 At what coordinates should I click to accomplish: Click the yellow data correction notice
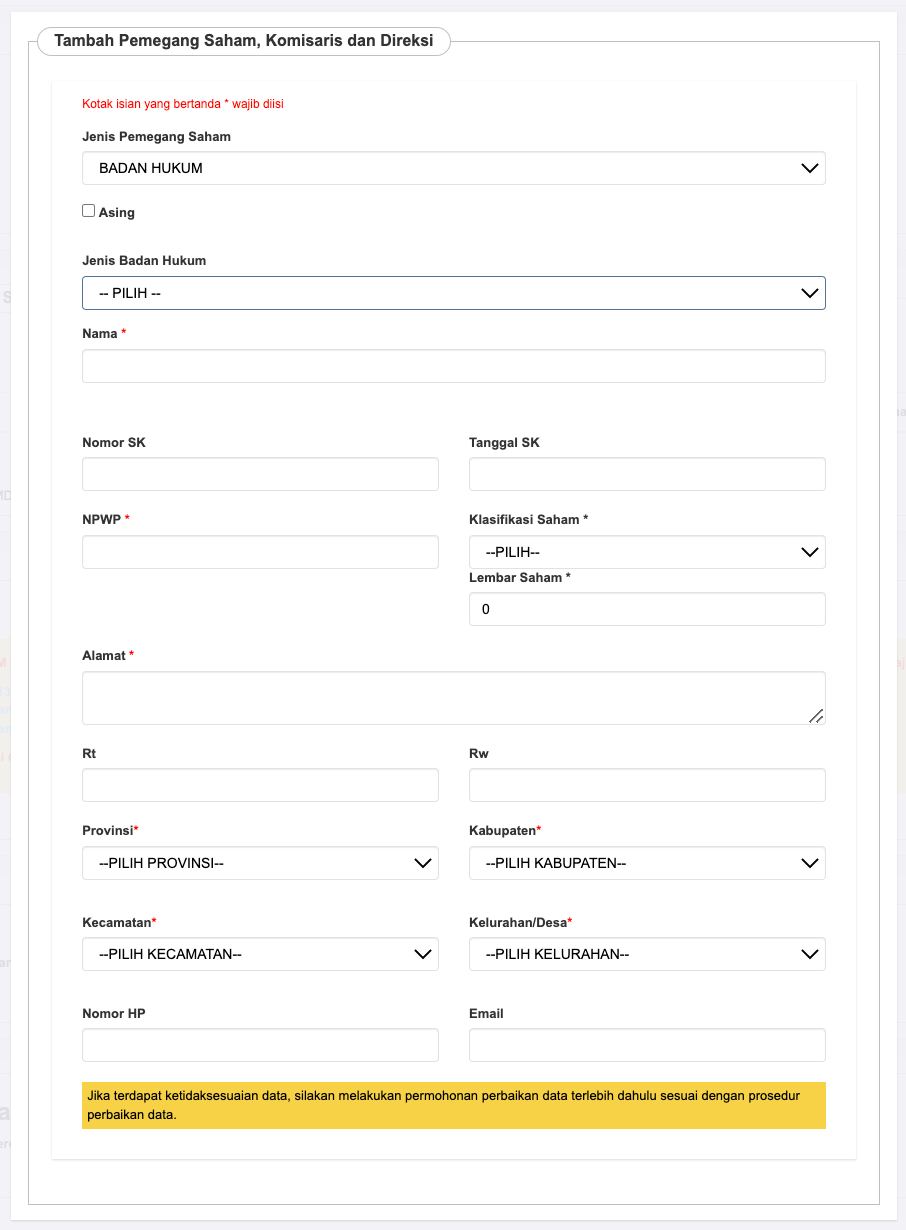(x=453, y=1105)
